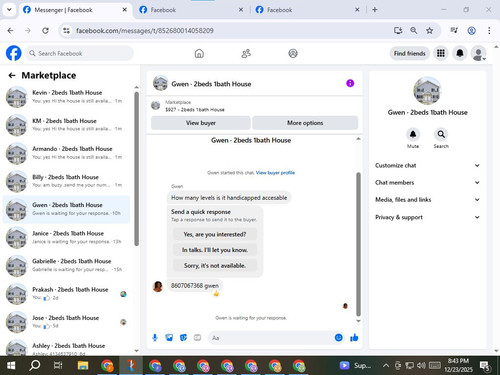Click the Find friends button
This screenshot has height=375, width=500.
click(409, 53)
